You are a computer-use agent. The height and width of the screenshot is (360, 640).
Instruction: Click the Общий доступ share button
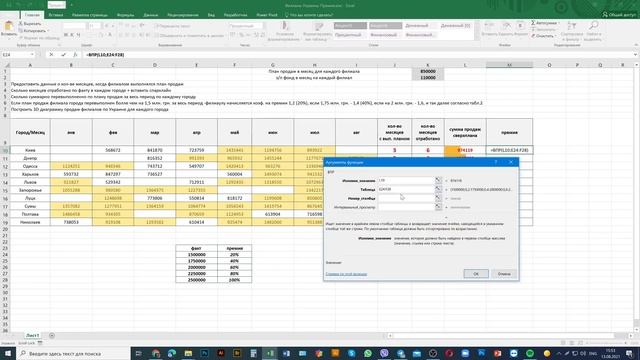click(x=619, y=15)
